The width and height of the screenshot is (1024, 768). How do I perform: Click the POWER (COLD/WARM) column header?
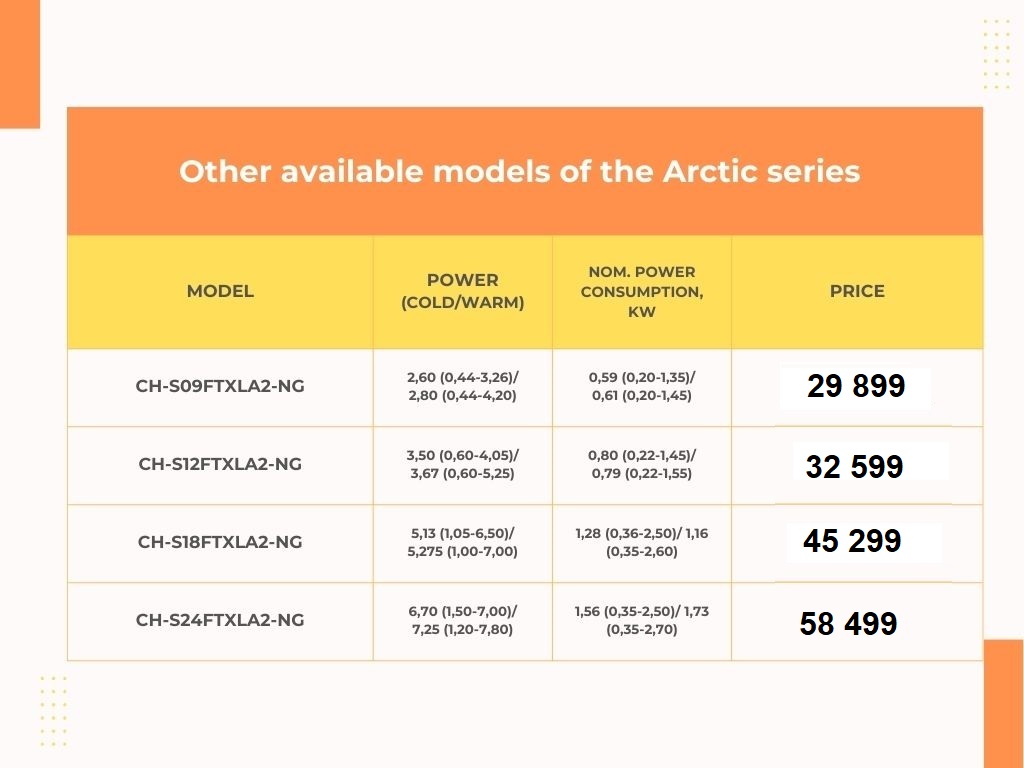pyautogui.click(x=462, y=291)
